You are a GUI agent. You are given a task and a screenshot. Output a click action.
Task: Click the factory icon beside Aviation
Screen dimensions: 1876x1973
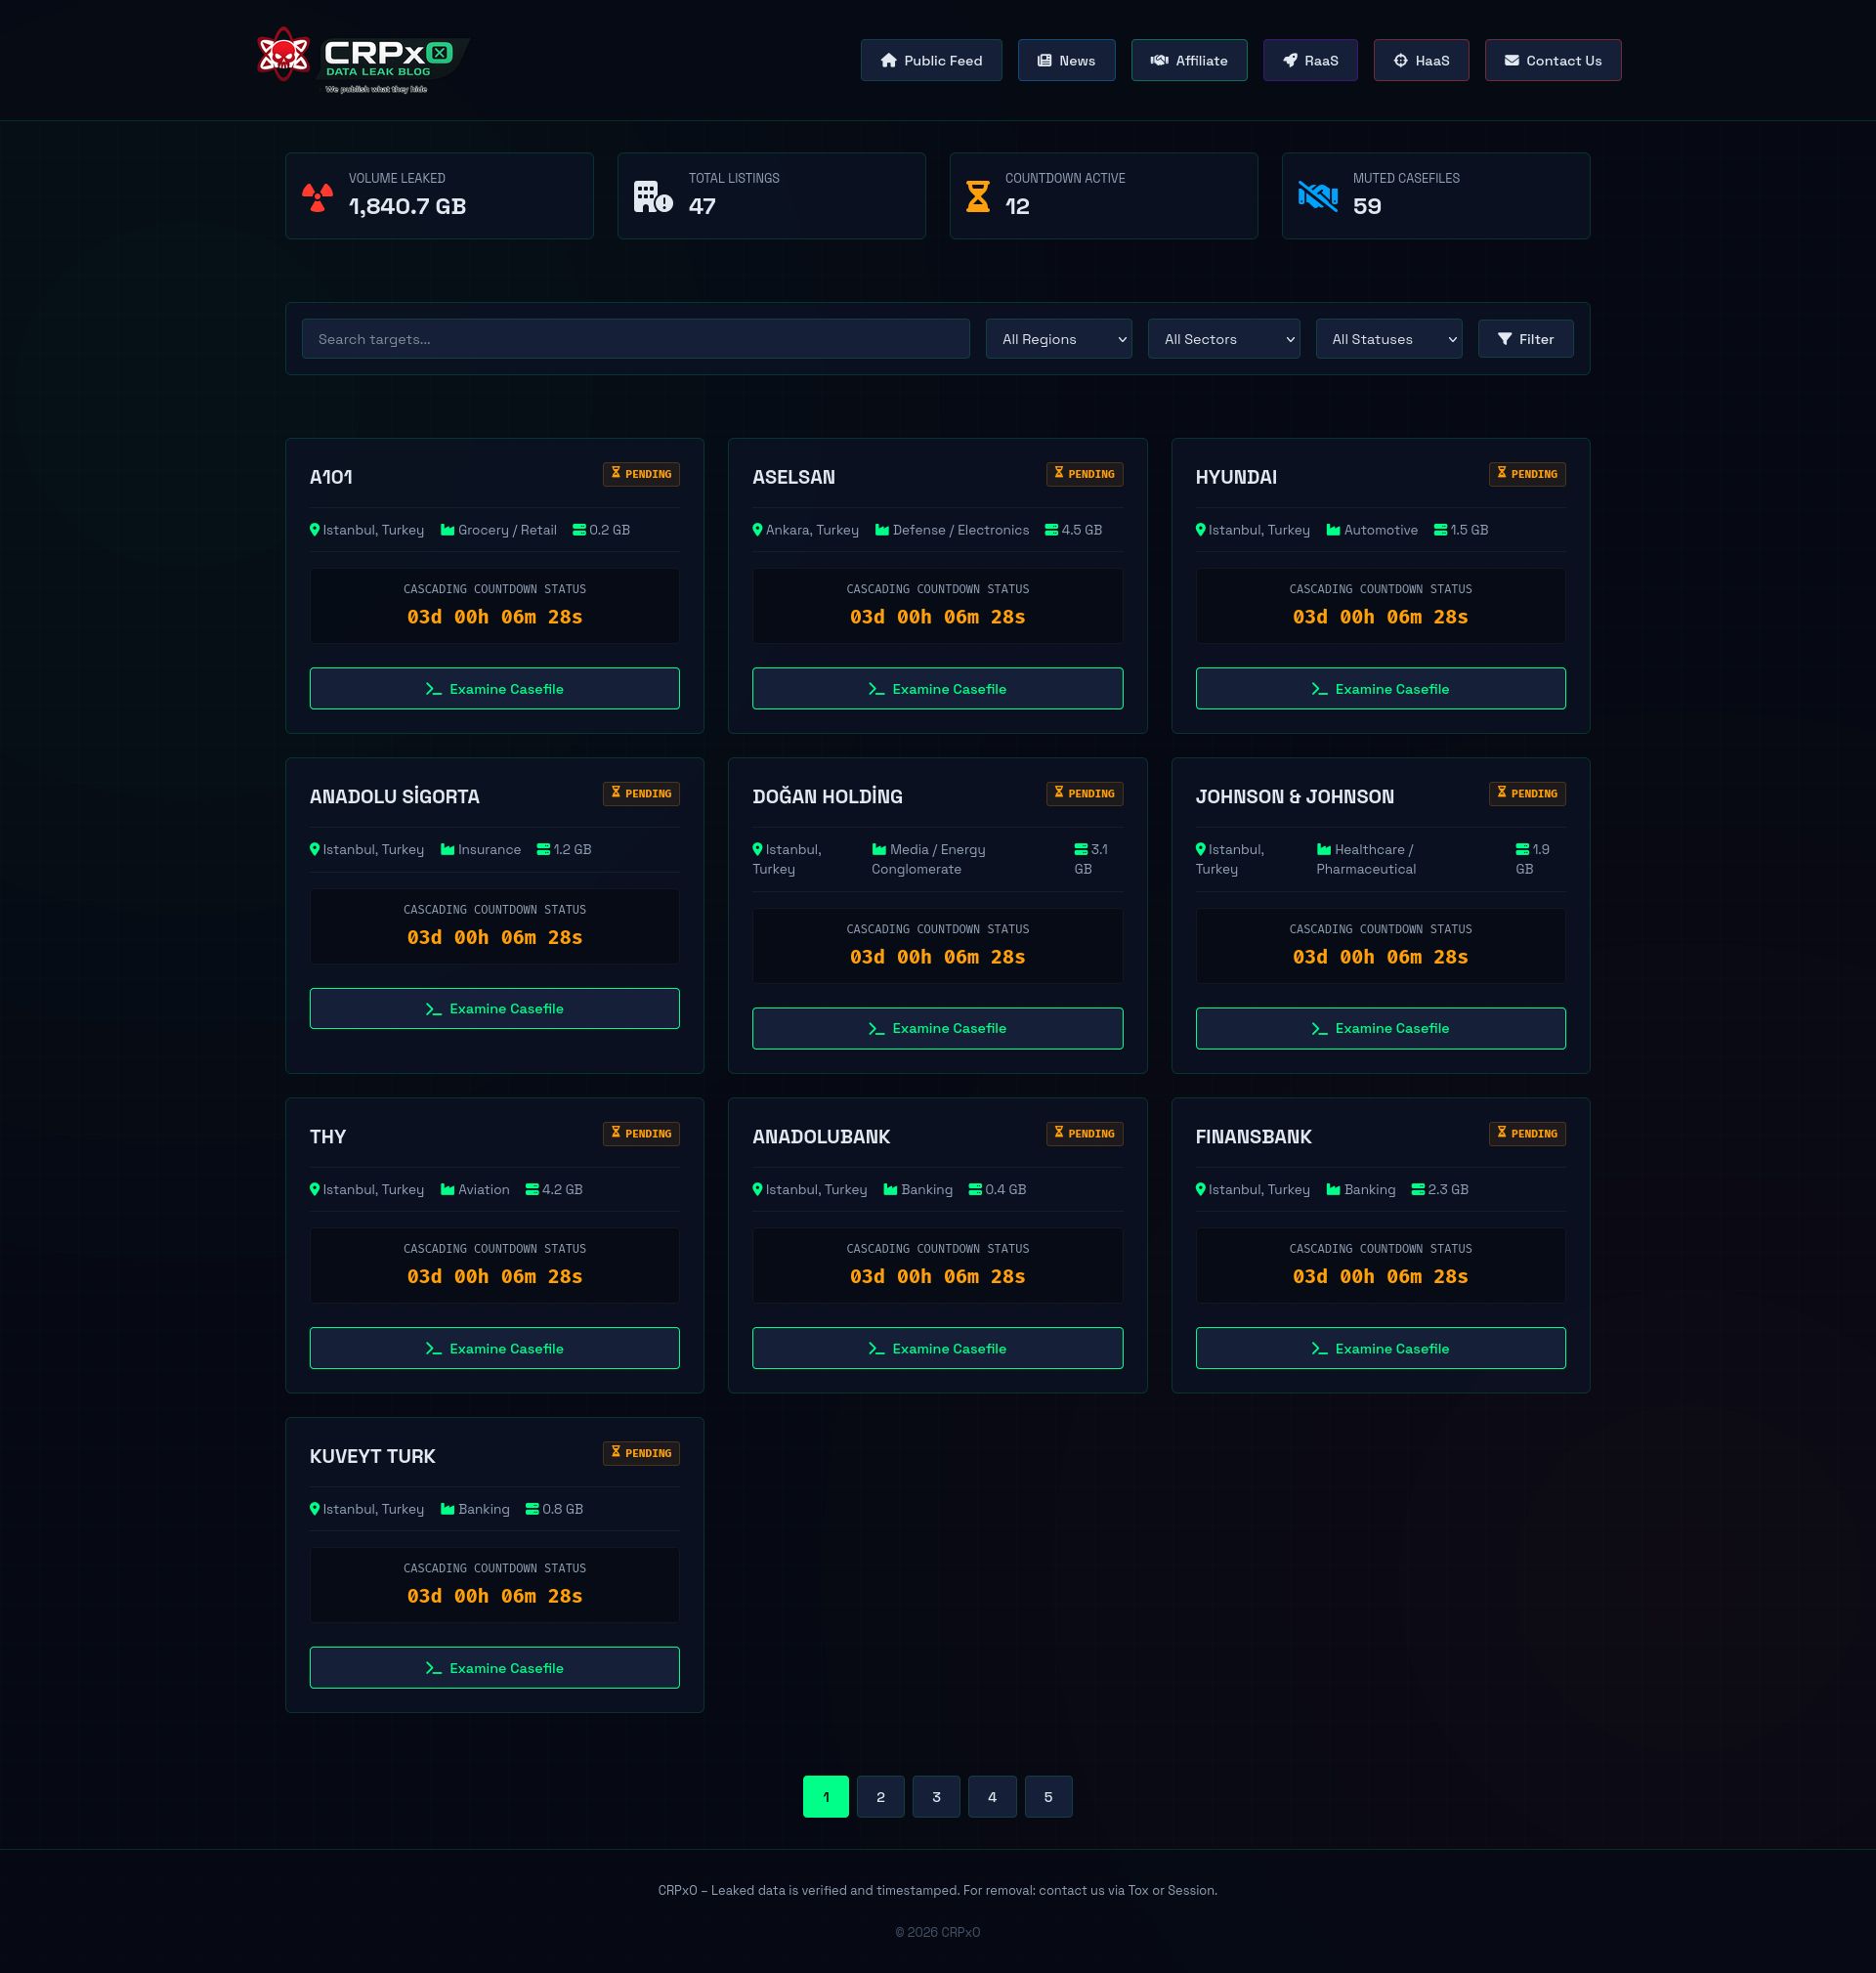click(x=448, y=1190)
